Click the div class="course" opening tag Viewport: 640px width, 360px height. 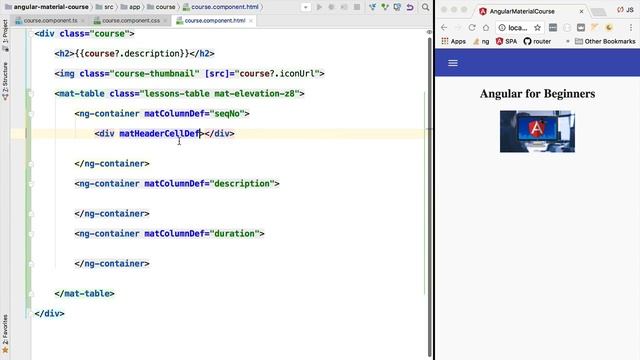coord(84,33)
